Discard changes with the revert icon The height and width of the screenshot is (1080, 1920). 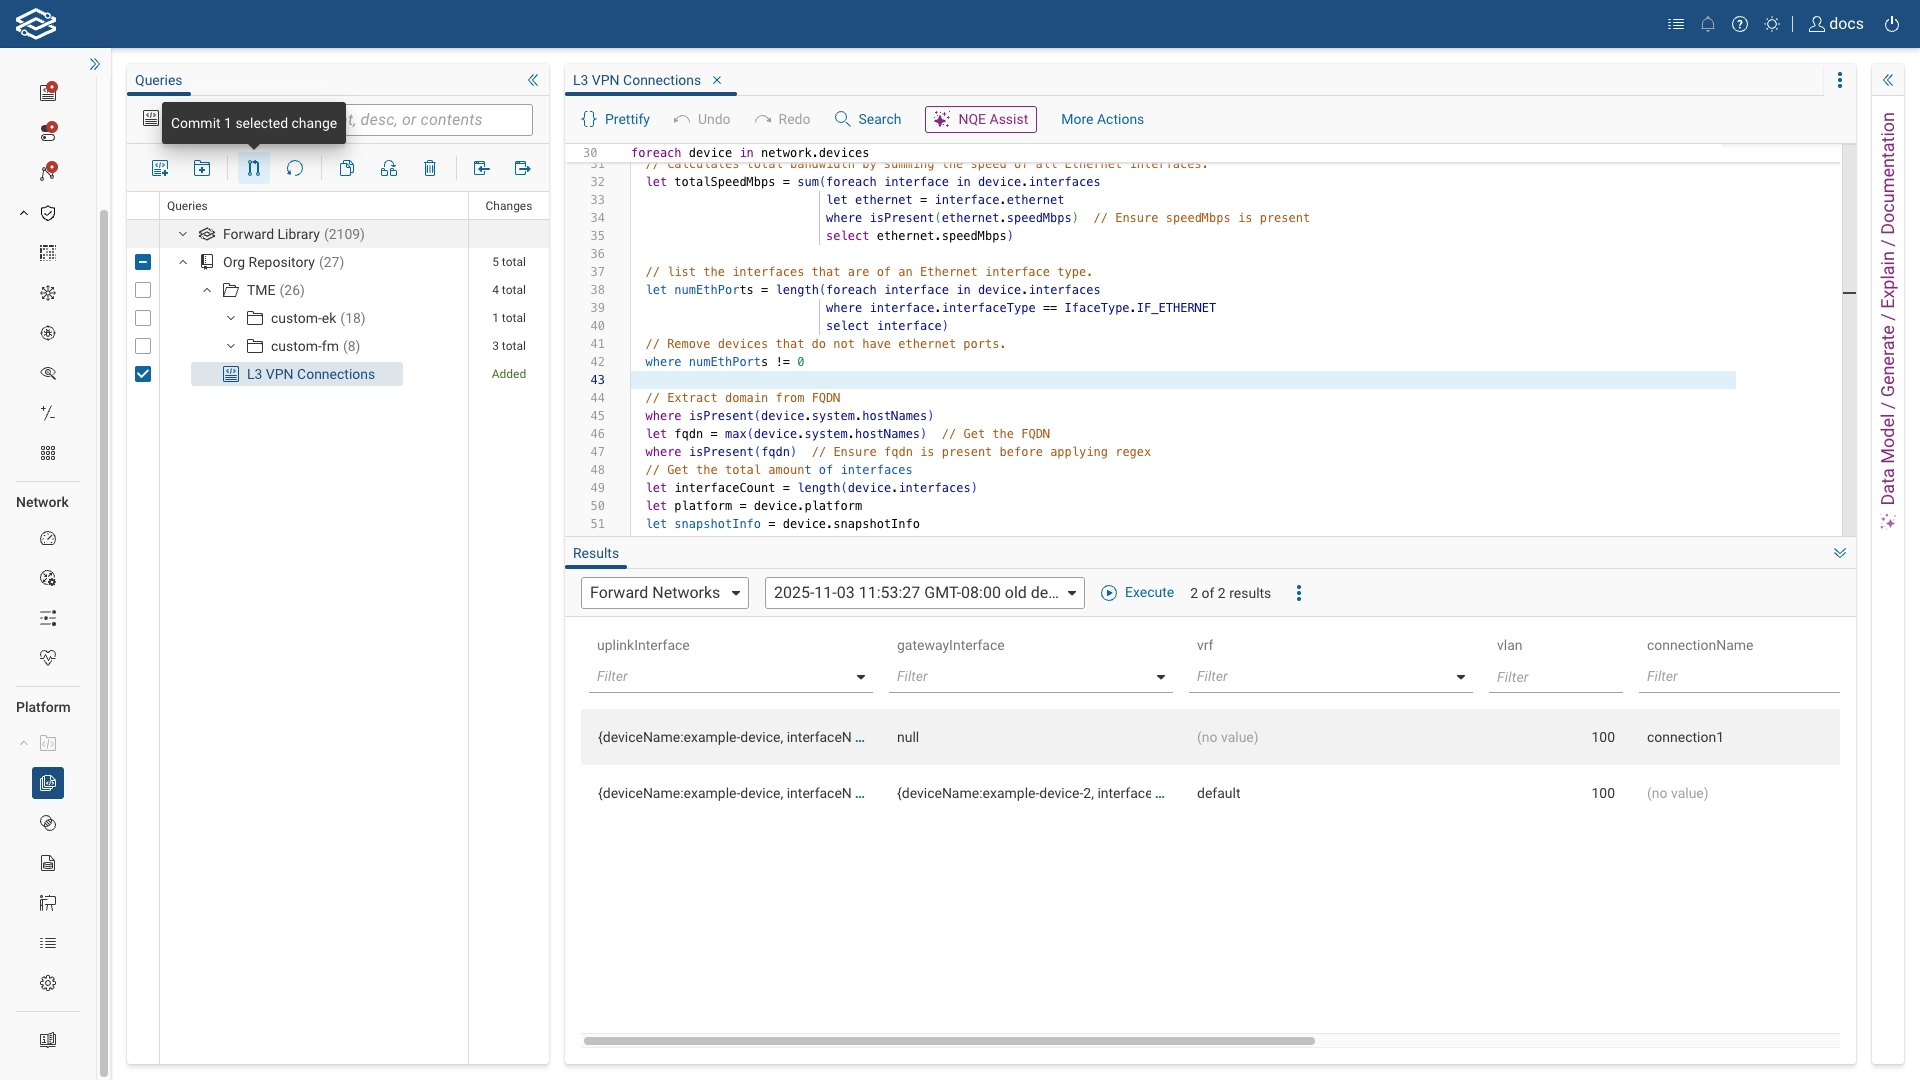pyautogui.click(x=294, y=168)
